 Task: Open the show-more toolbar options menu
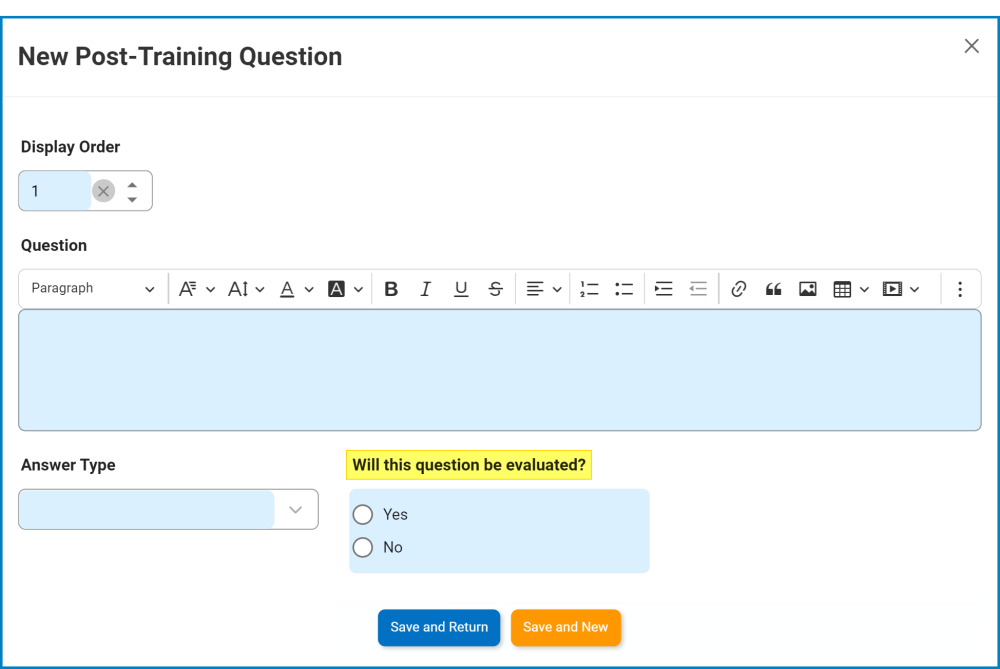pos(960,288)
